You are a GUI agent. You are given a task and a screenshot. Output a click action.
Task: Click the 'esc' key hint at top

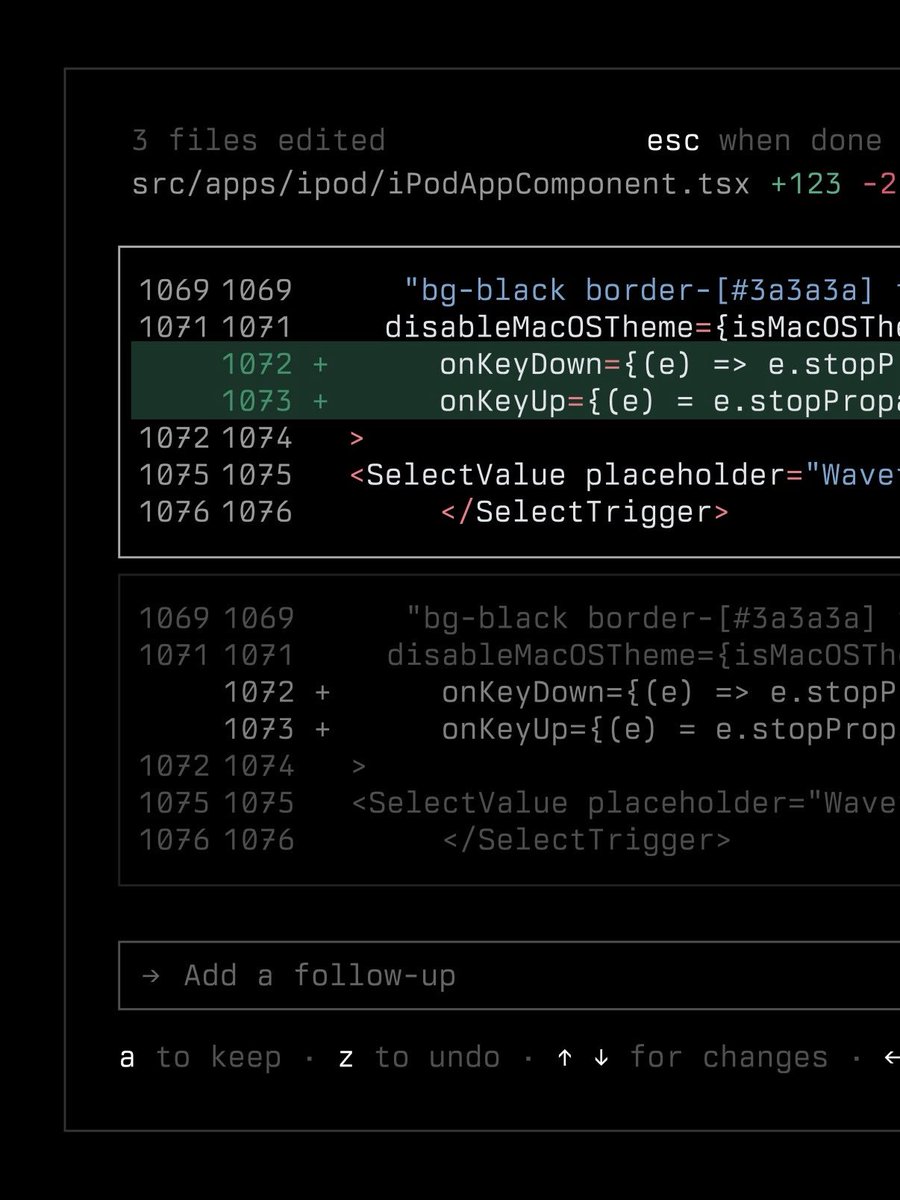pos(673,141)
